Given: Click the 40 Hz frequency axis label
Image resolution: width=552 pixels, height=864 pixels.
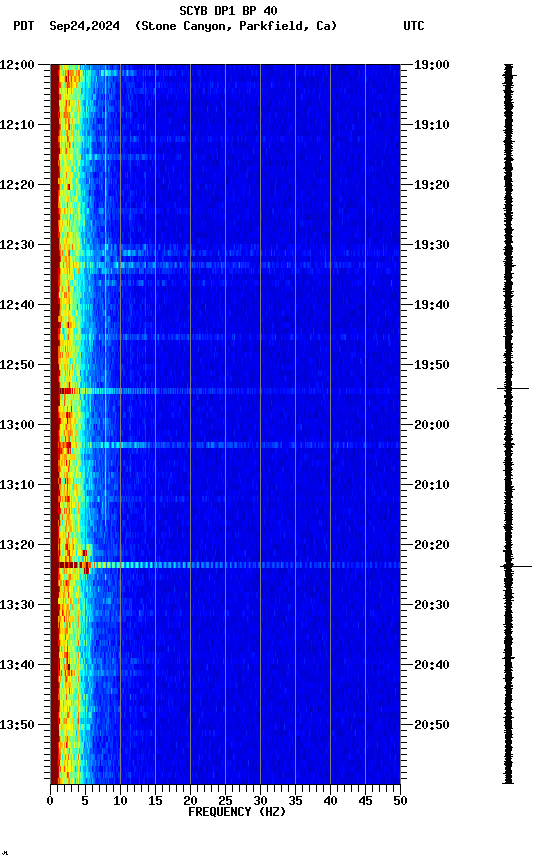Looking at the screenshot, I should pos(330,802).
